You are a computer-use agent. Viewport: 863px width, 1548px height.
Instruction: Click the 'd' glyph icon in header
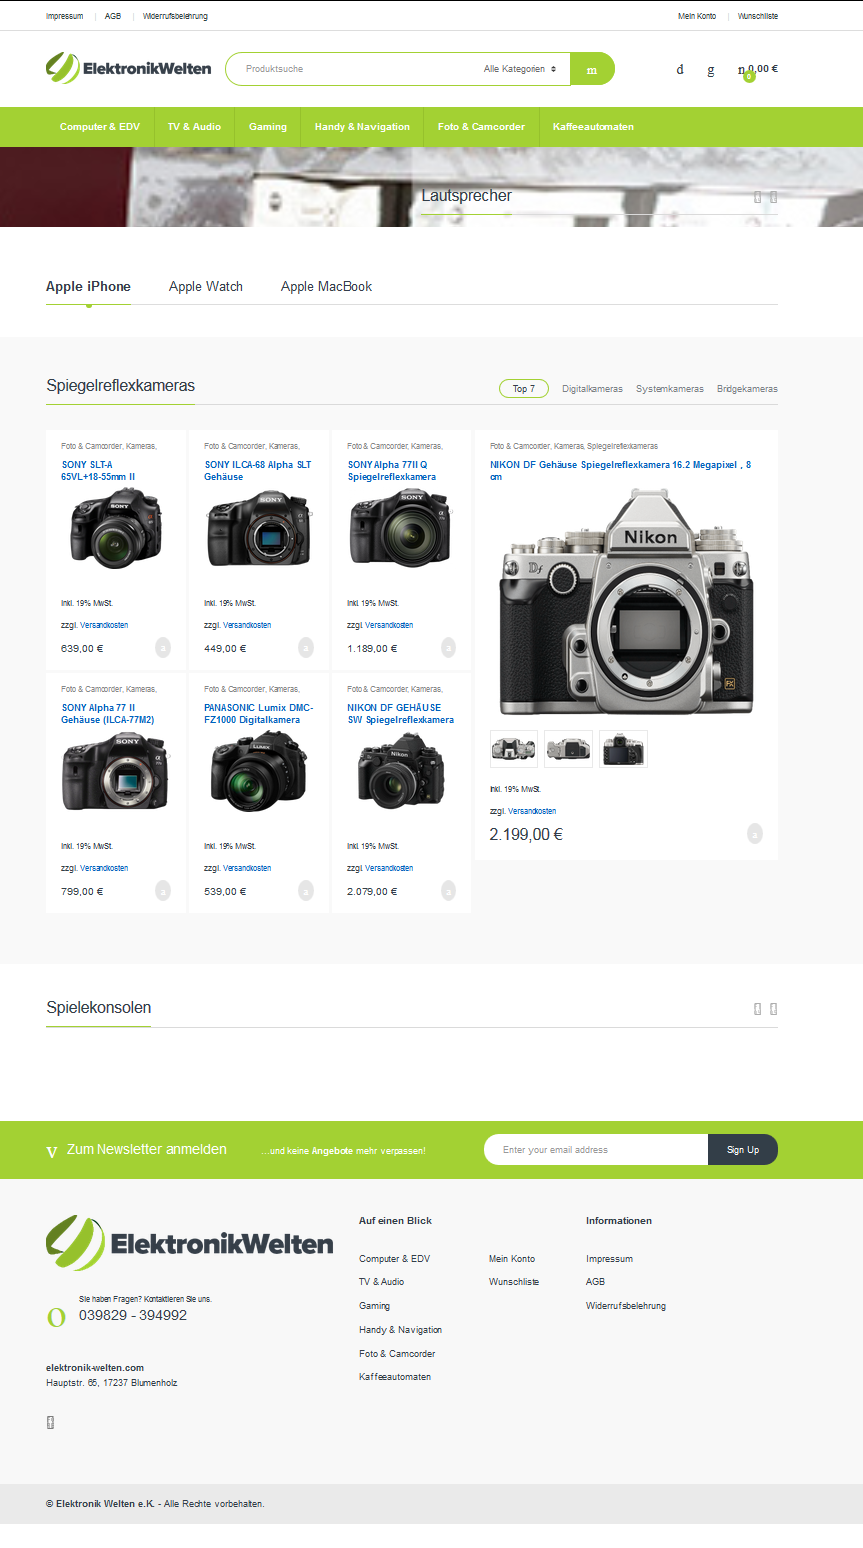tap(680, 70)
